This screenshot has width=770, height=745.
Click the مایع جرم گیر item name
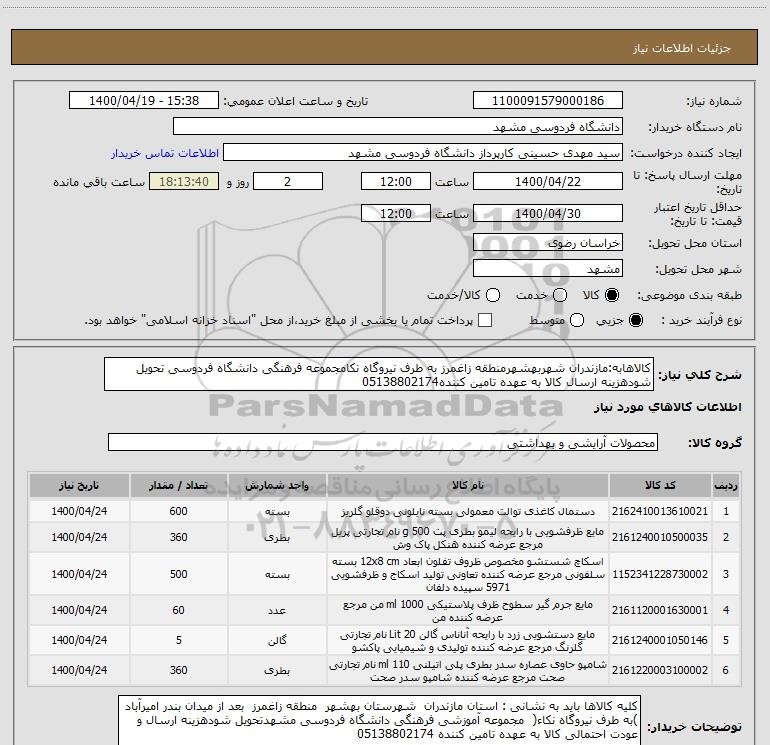pos(468,610)
